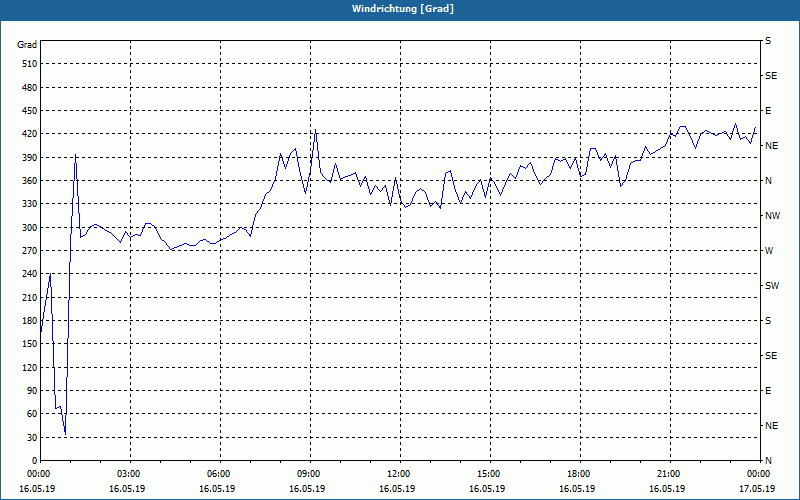Click the 210 degree label
The image size is (800, 500).
point(30,297)
